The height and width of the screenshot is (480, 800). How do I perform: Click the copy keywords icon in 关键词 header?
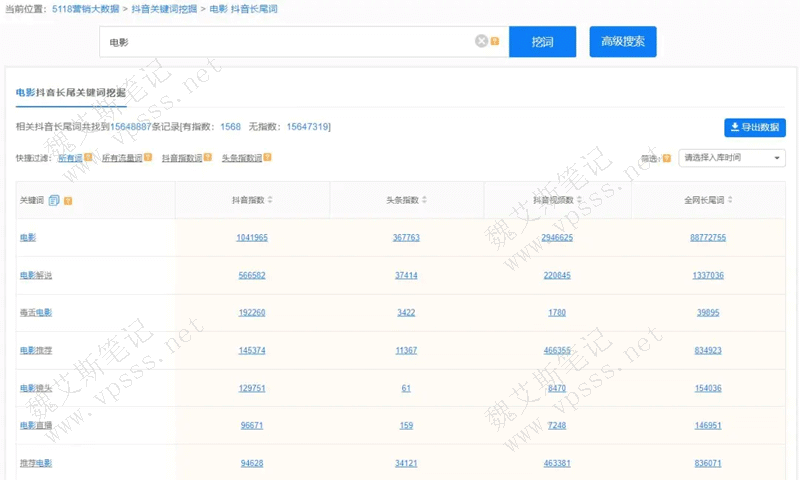[x=54, y=200]
